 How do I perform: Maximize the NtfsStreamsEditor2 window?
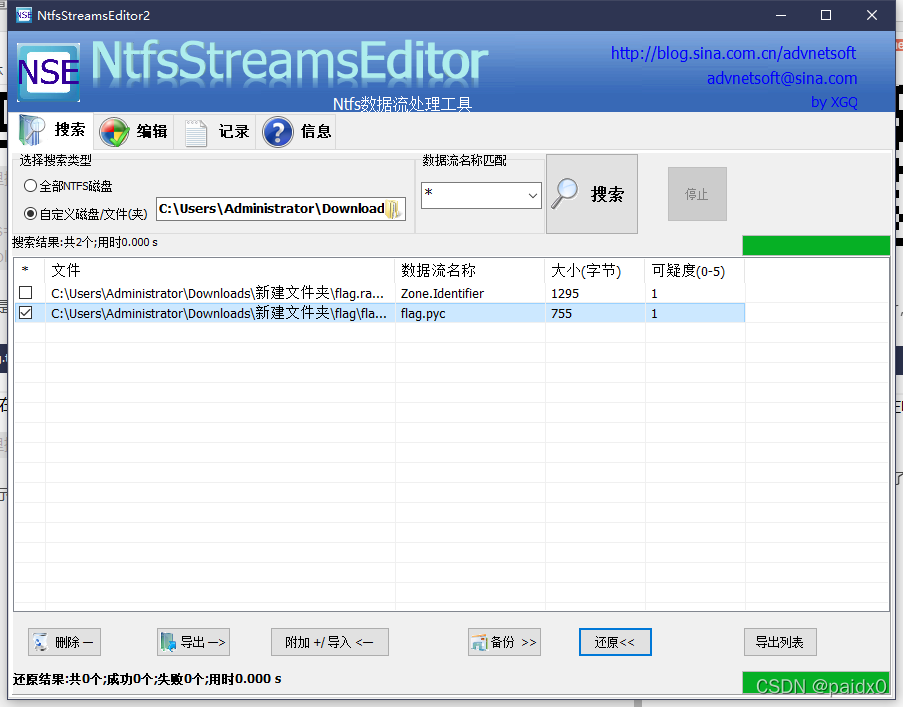(x=826, y=16)
